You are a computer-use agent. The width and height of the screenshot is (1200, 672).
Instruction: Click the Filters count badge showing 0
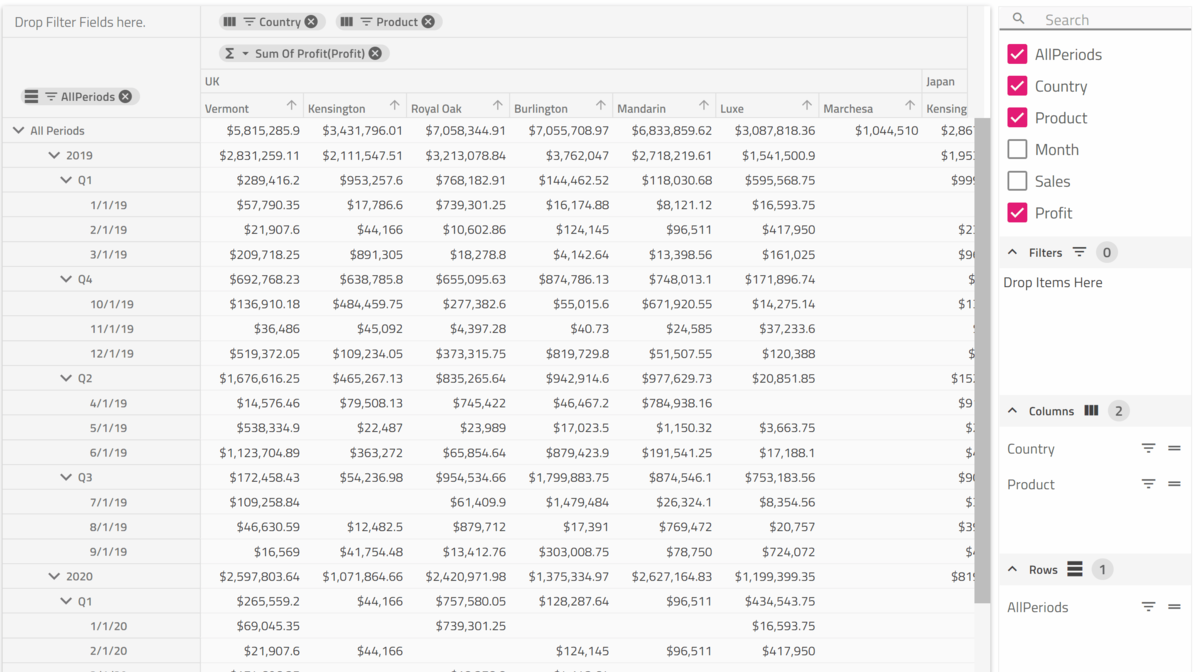tap(1107, 253)
